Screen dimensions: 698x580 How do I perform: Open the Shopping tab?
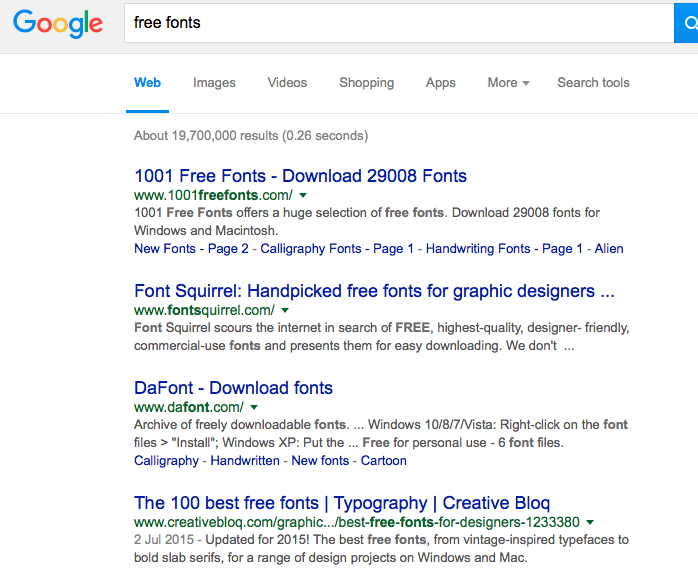(366, 83)
